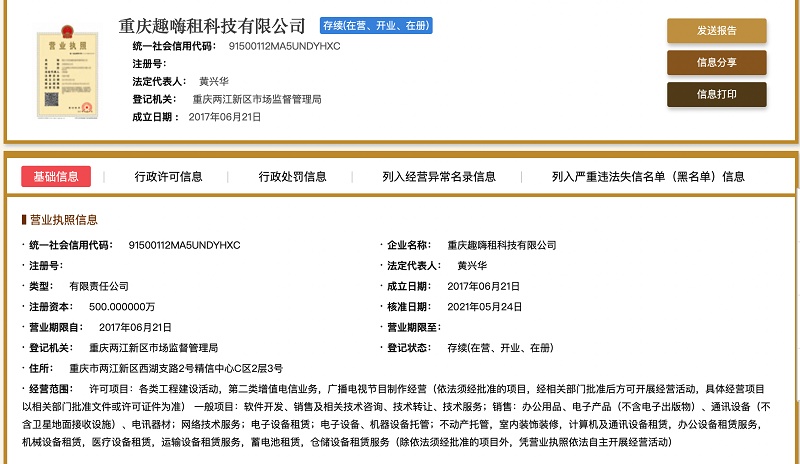The image size is (800, 464).
Task: Click the 信息打印 button
Action: coord(716,94)
